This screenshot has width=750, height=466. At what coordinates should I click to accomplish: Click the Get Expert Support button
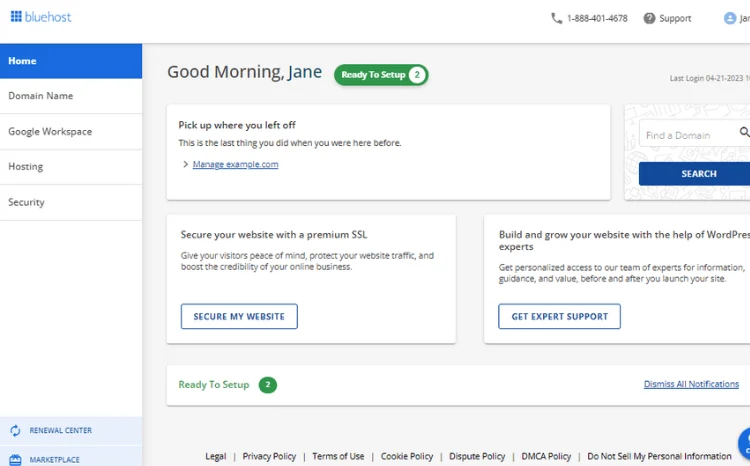pyautogui.click(x=559, y=316)
